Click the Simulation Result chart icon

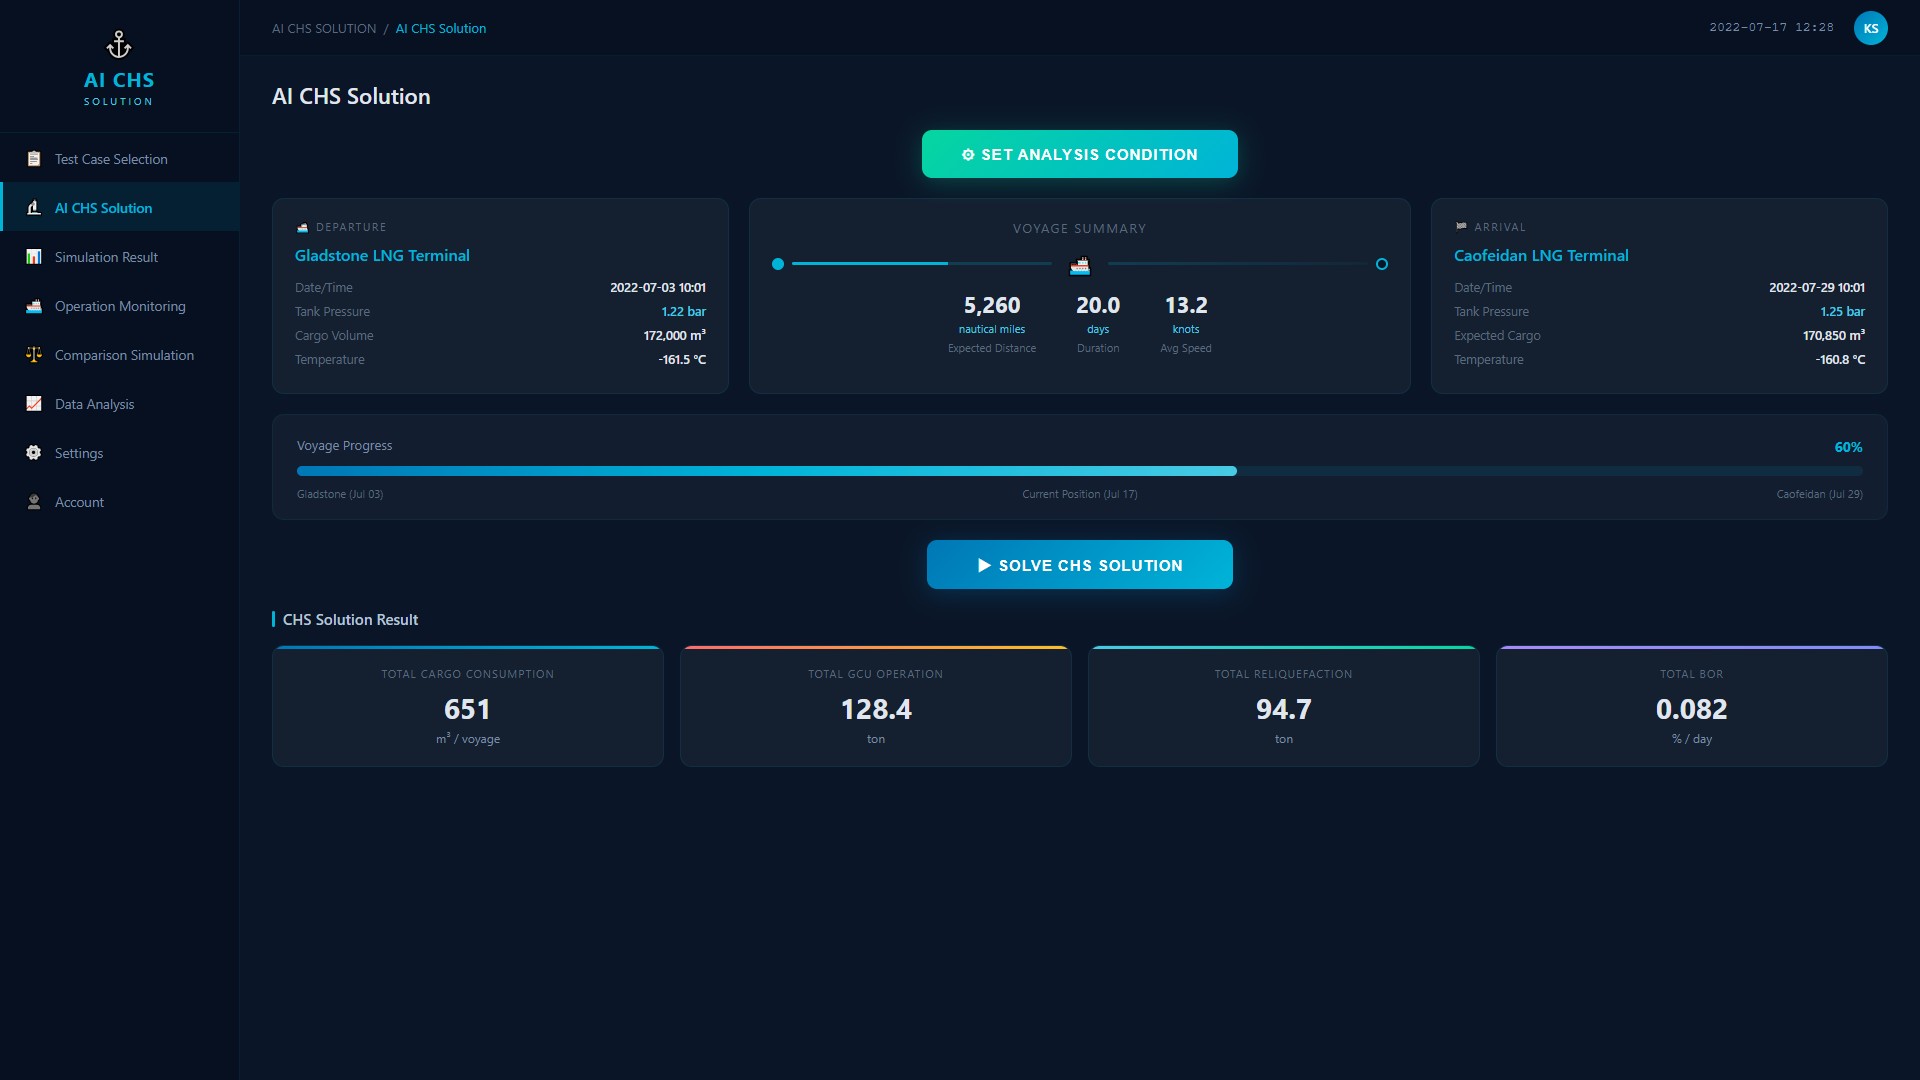click(34, 257)
